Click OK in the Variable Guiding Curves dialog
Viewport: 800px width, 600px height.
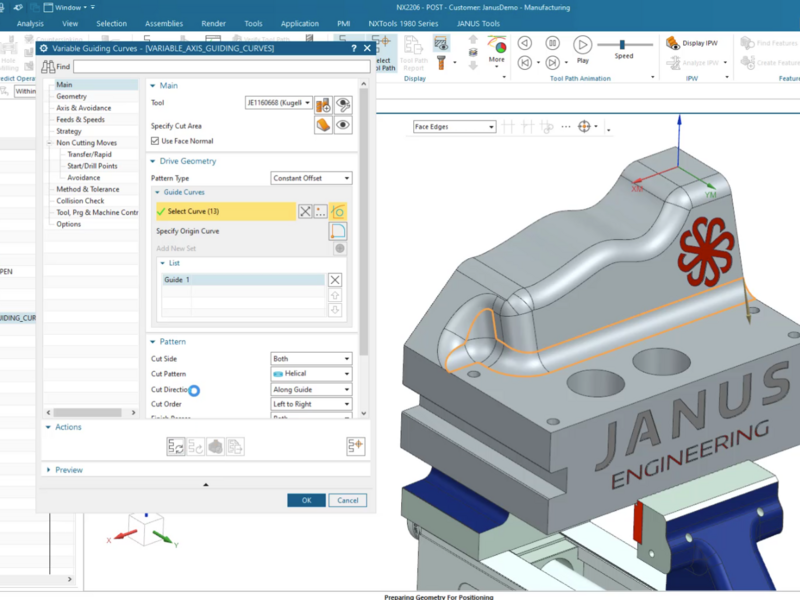pos(306,501)
